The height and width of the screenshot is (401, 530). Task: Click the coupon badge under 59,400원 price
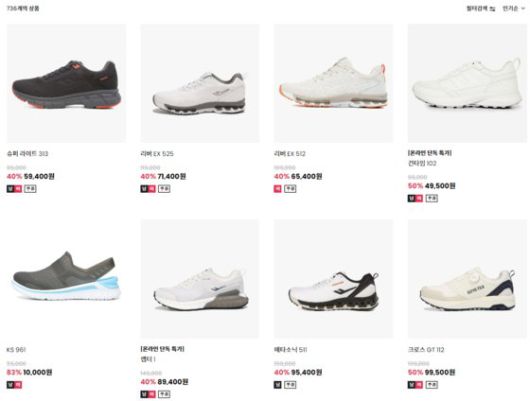[x=30, y=189]
